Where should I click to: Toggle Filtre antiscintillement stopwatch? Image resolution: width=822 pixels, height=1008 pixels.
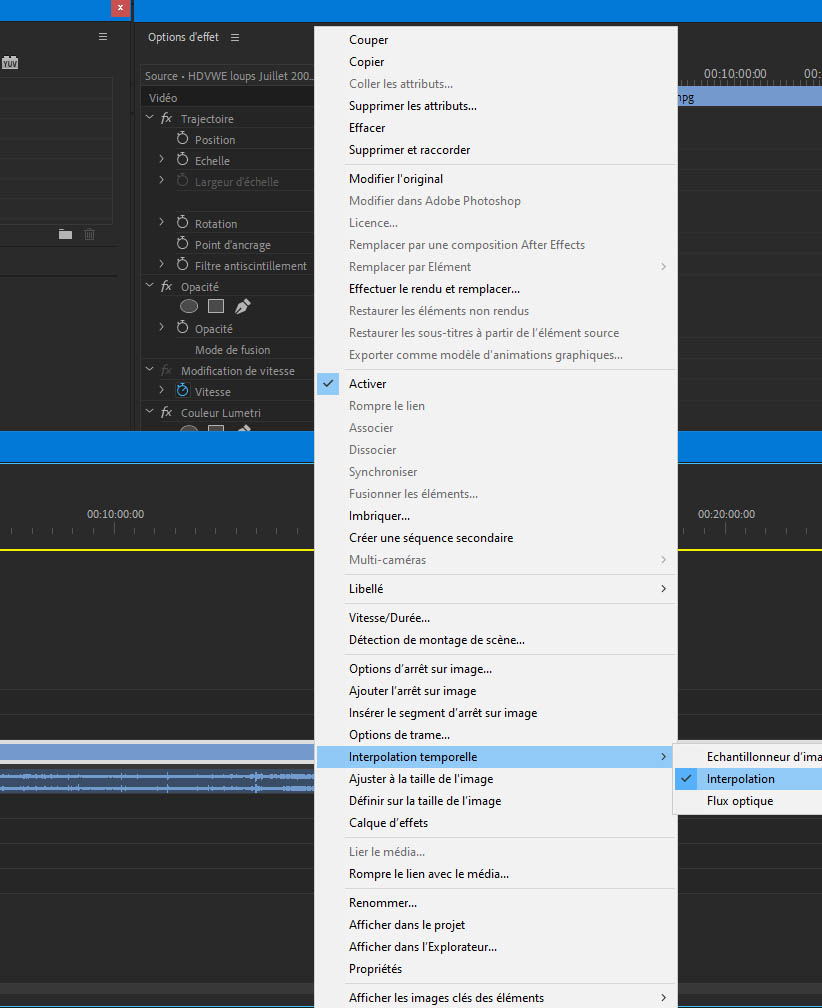[x=183, y=265]
